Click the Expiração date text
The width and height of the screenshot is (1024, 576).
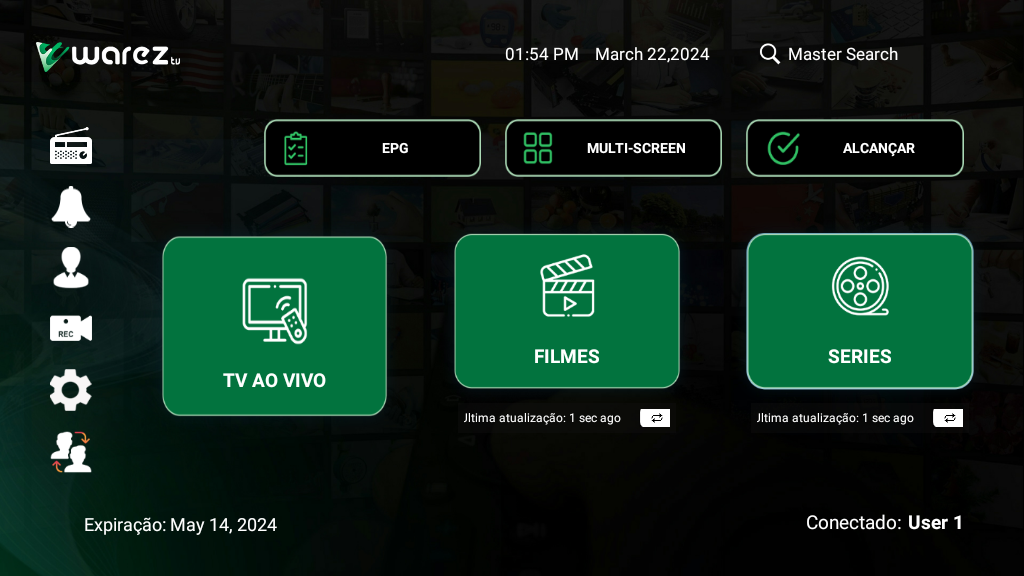[180, 525]
